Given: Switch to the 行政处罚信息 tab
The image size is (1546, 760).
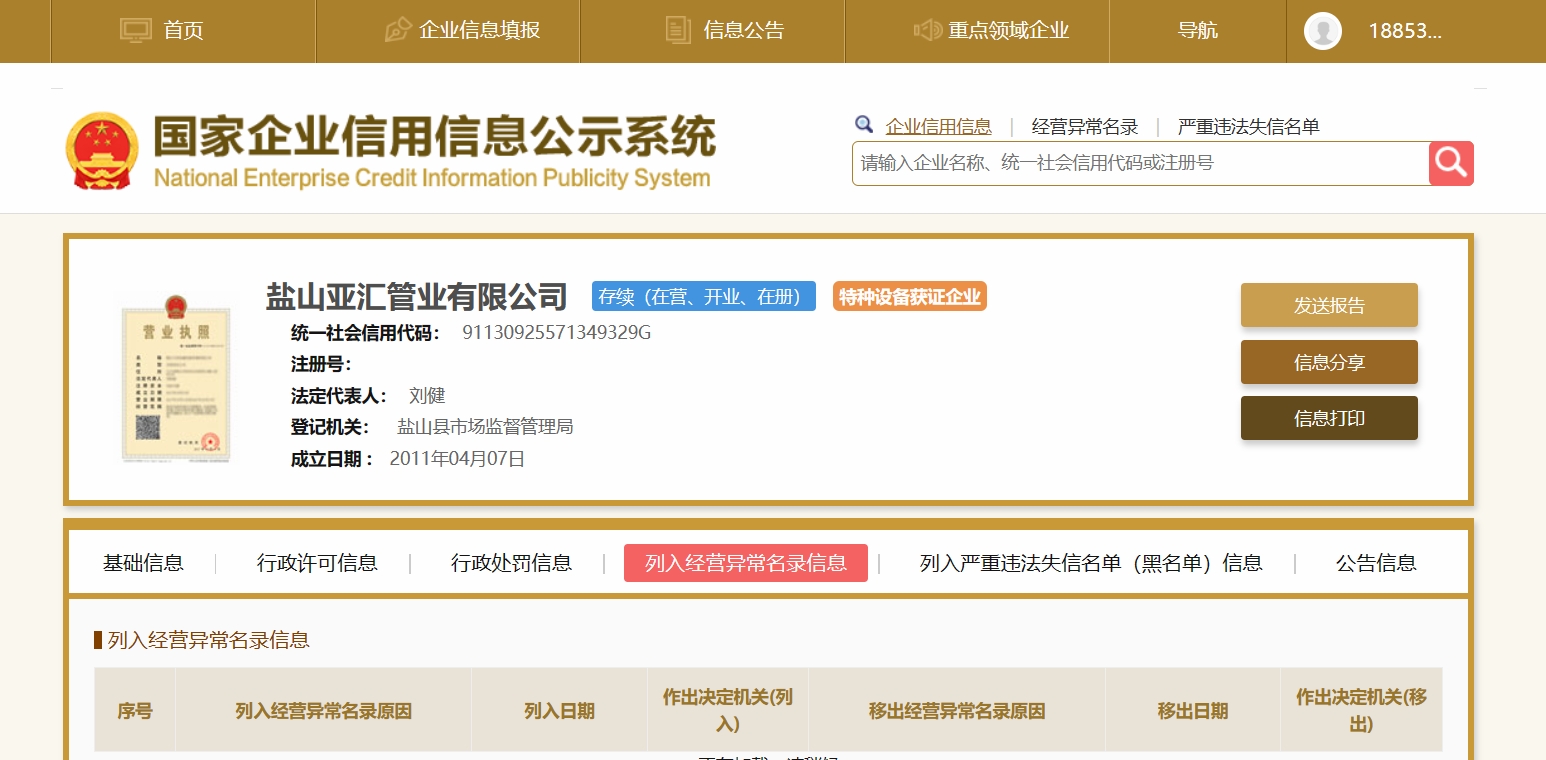Looking at the screenshot, I should coord(511,563).
